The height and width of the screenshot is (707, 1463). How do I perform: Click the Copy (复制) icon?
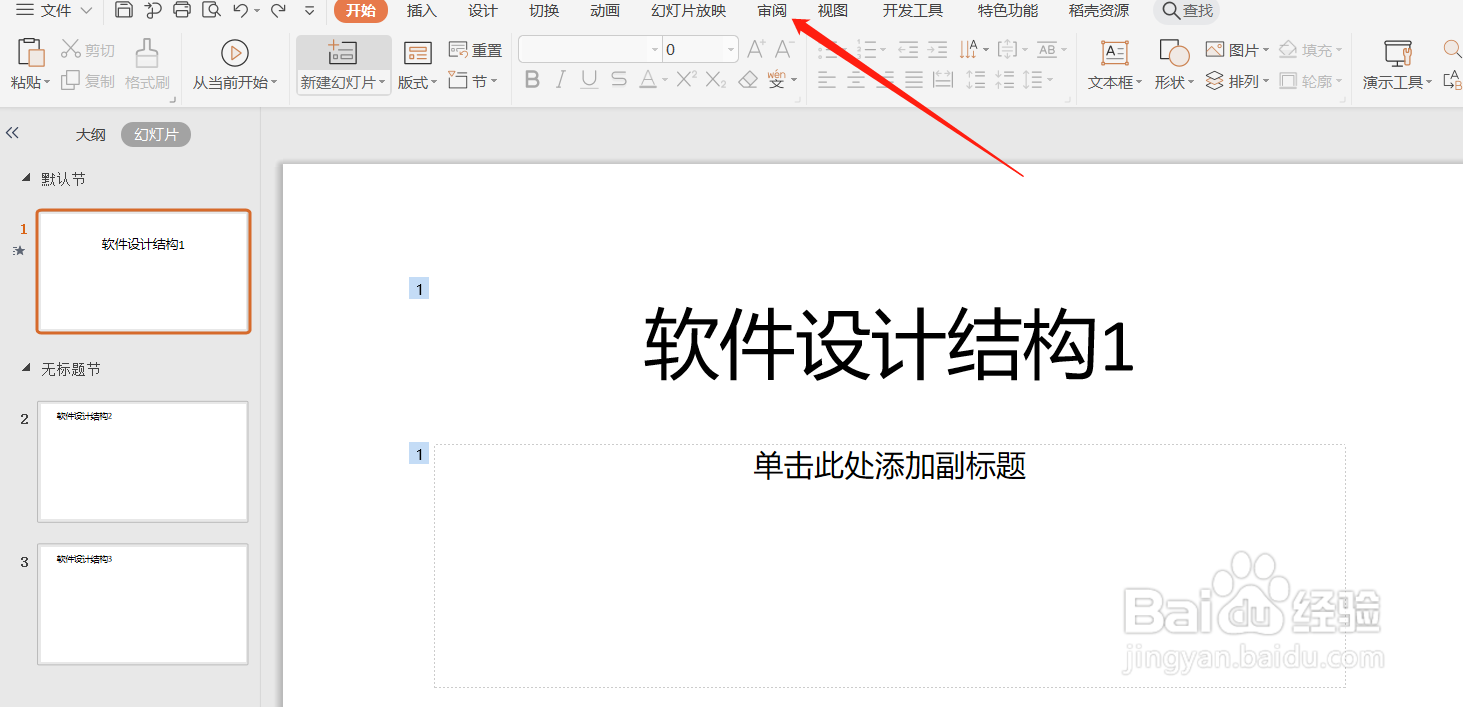71,81
